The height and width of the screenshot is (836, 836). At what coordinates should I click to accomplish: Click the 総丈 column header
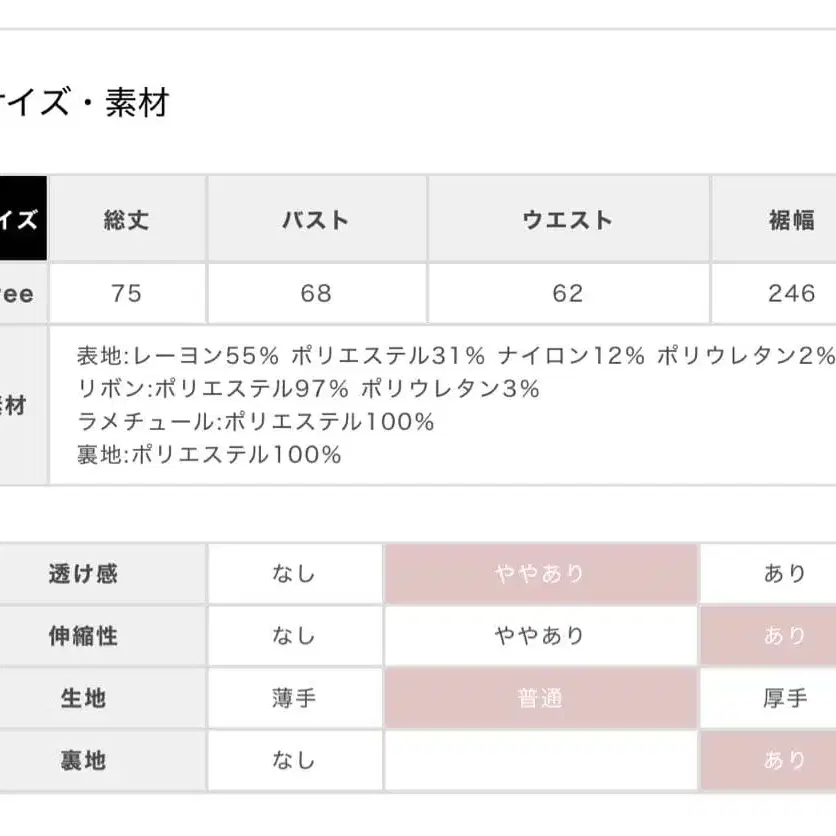(x=127, y=220)
